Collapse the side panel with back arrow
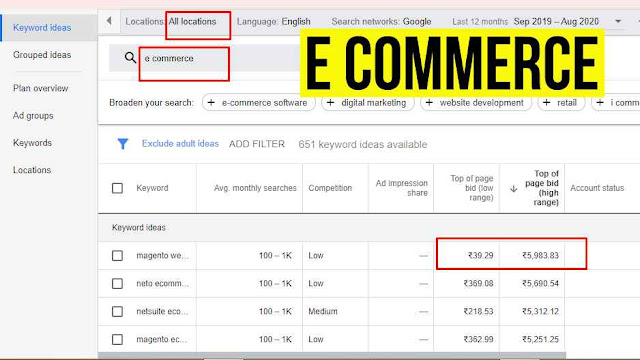The width and height of the screenshot is (640, 360). [109, 20]
